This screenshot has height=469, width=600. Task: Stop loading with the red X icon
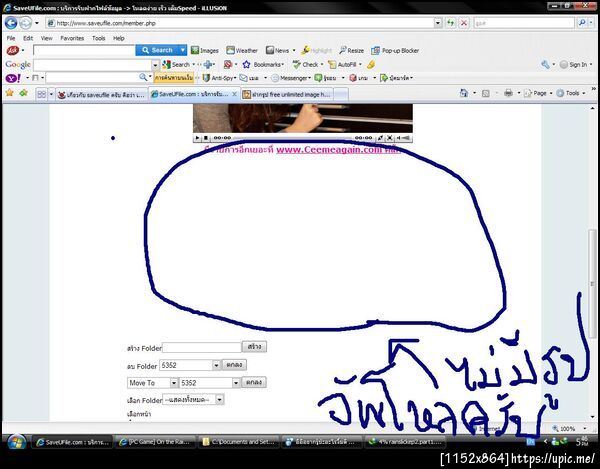point(464,23)
